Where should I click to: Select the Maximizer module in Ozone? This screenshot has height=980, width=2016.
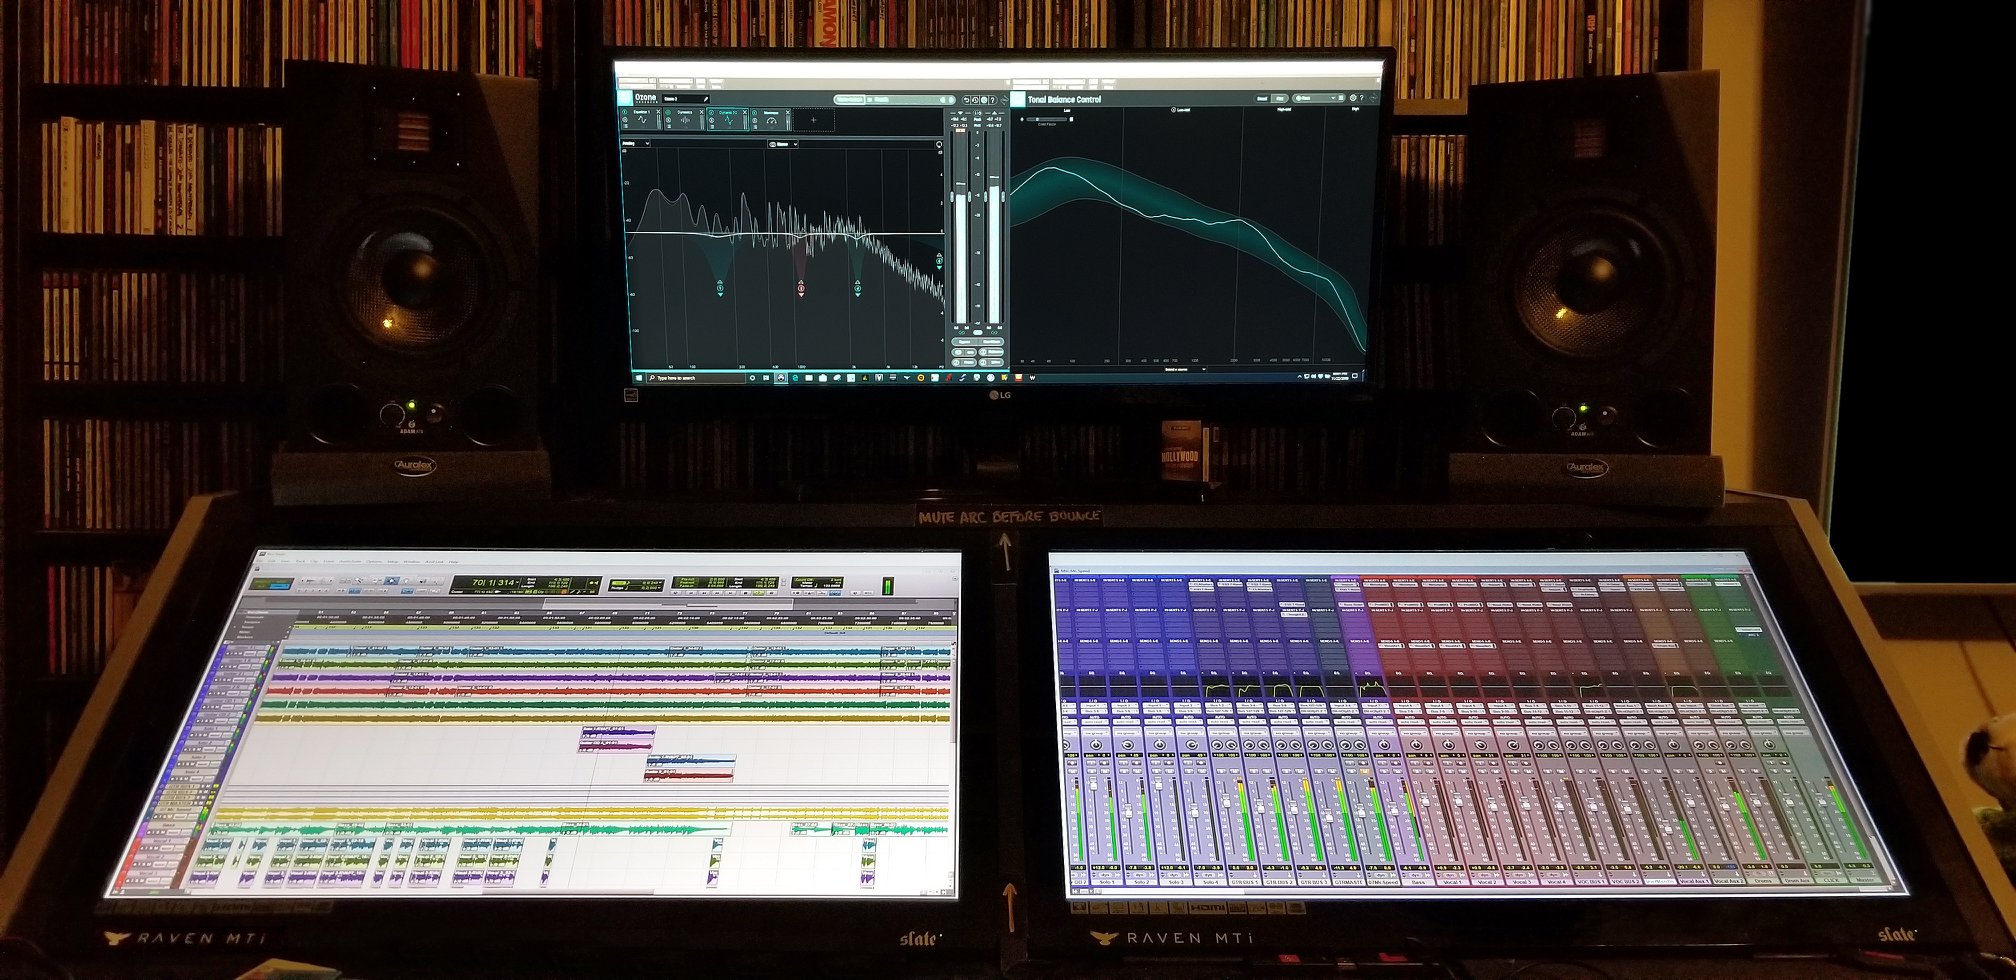(x=770, y=120)
